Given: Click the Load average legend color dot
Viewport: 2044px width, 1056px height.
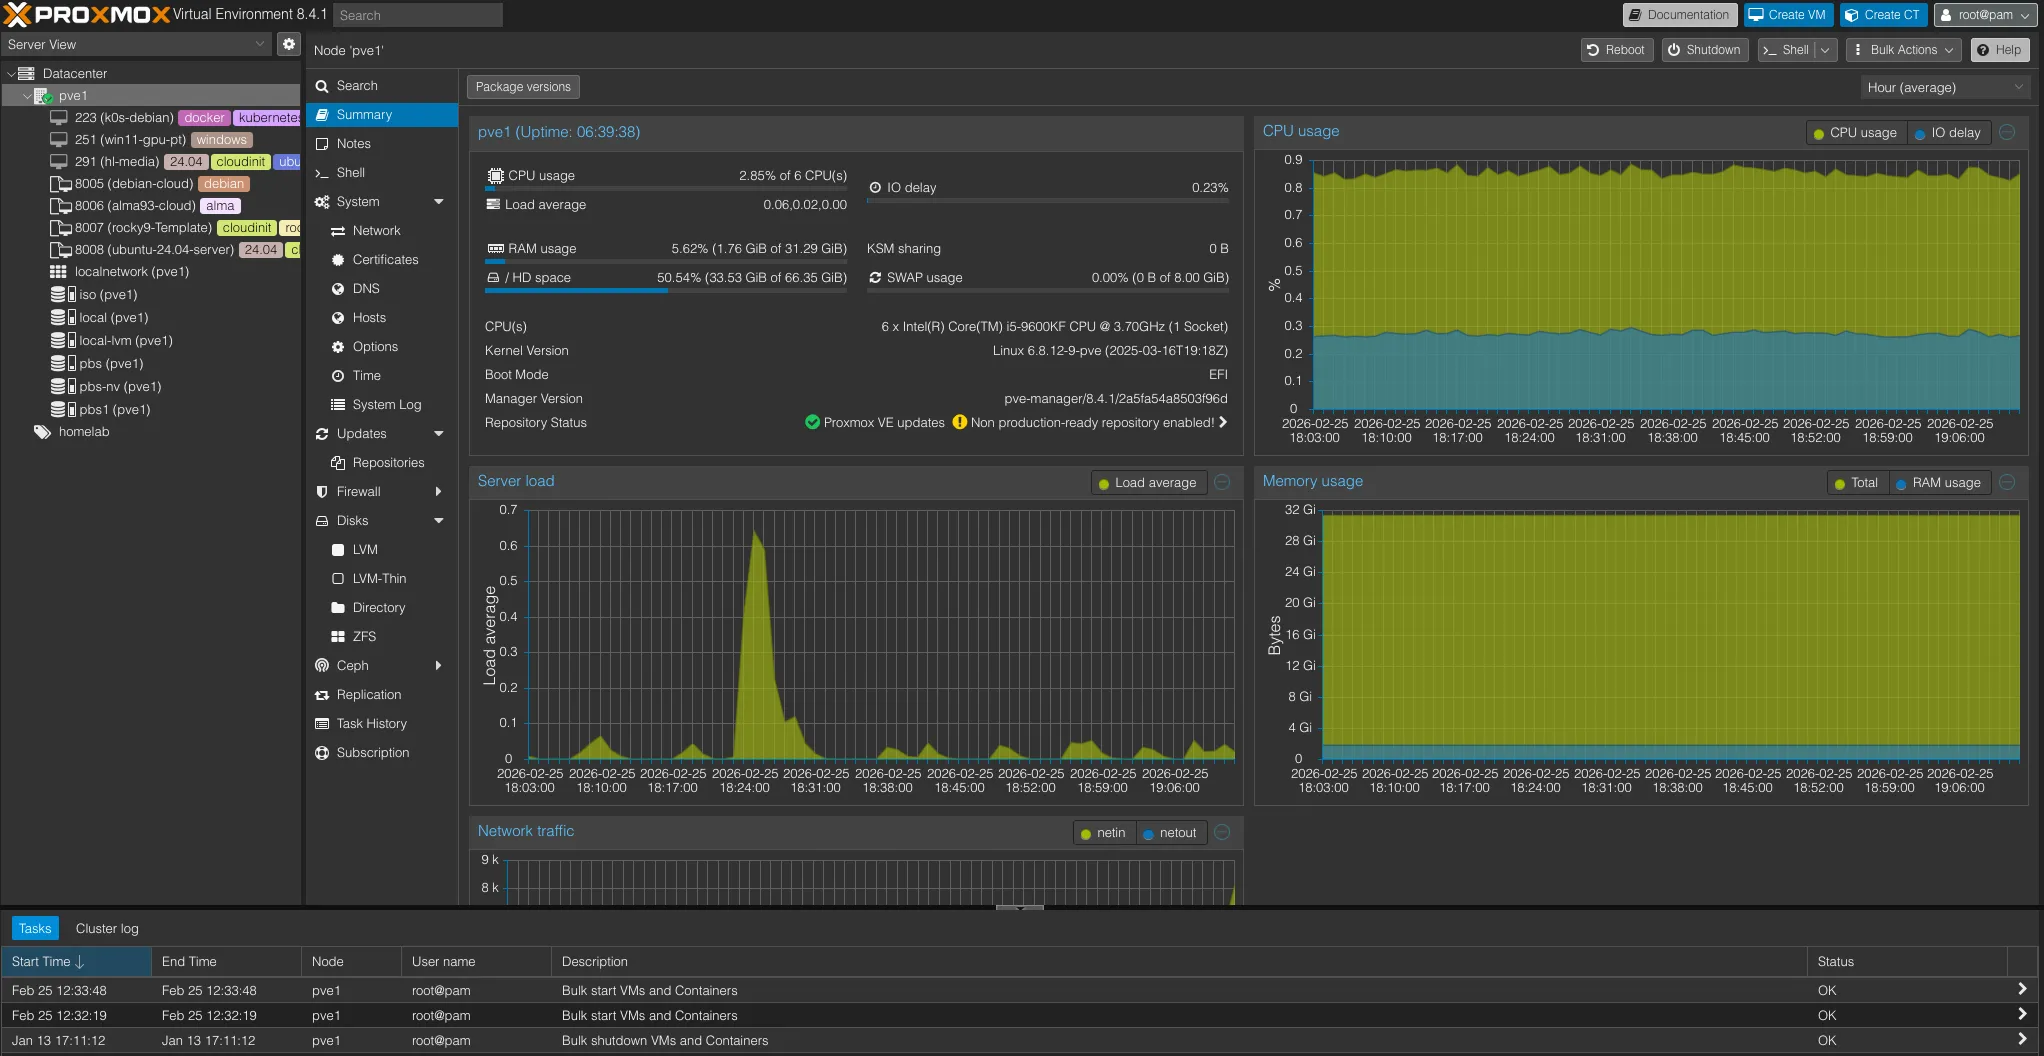Looking at the screenshot, I should [x=1104, y=484].
